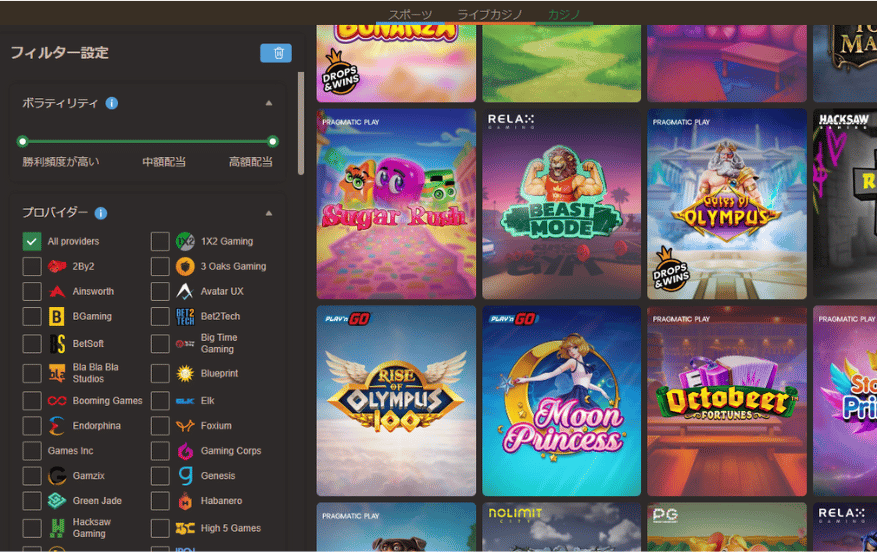This screenshot has width=877, height=552.
Task: Click the Big Time Gaming logo
Action: click(185, 343)
